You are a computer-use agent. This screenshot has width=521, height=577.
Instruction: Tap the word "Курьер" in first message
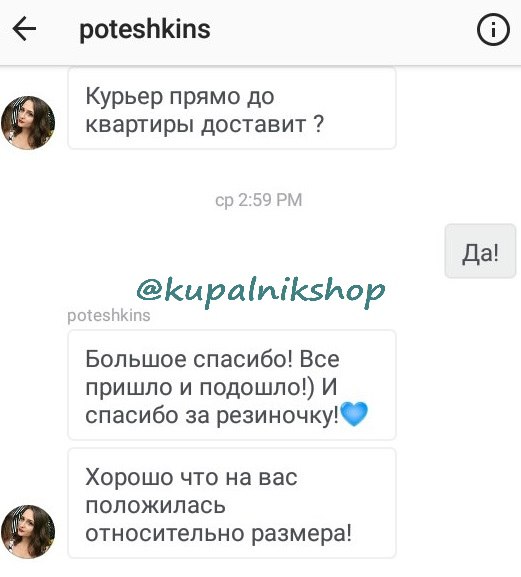tap(124, 97)
